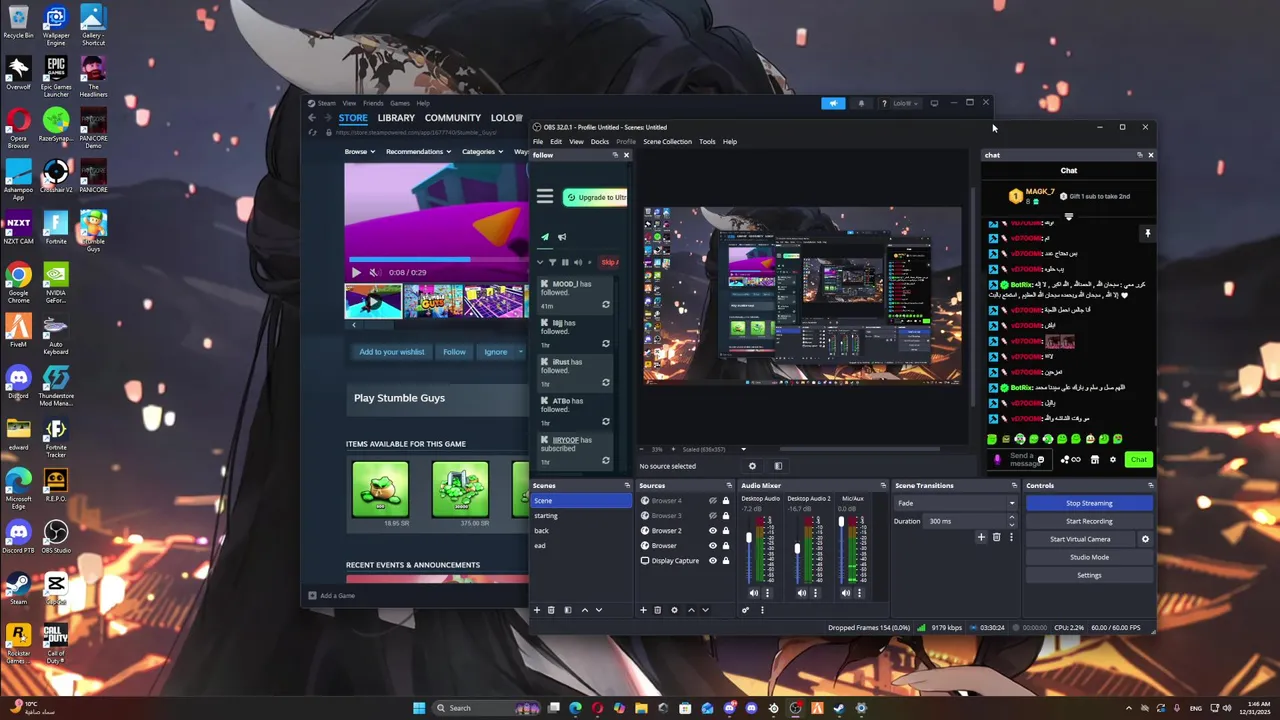Click Steam notifications bell icon
1280x720 pixels.
pos(861,103)
